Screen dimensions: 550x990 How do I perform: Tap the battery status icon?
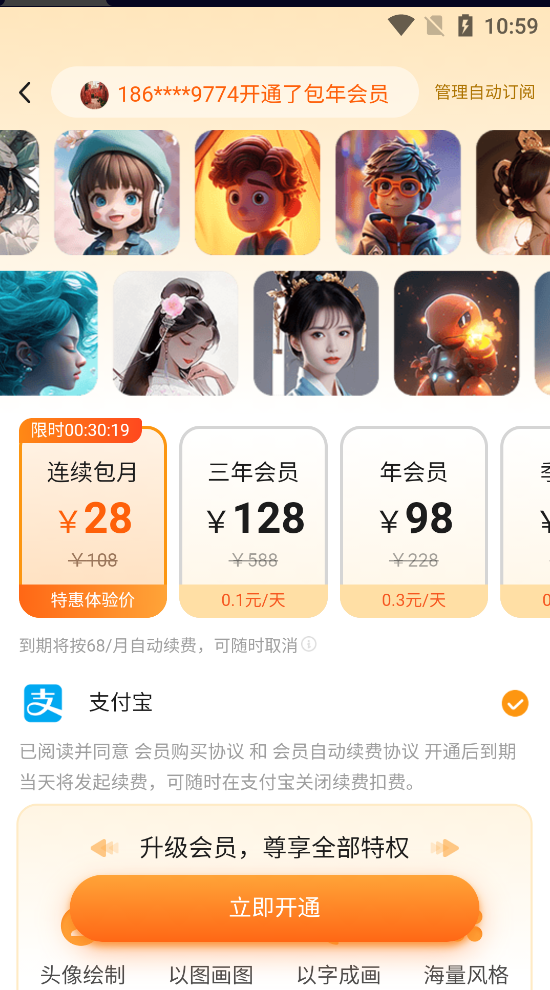[x=465, y=25]
